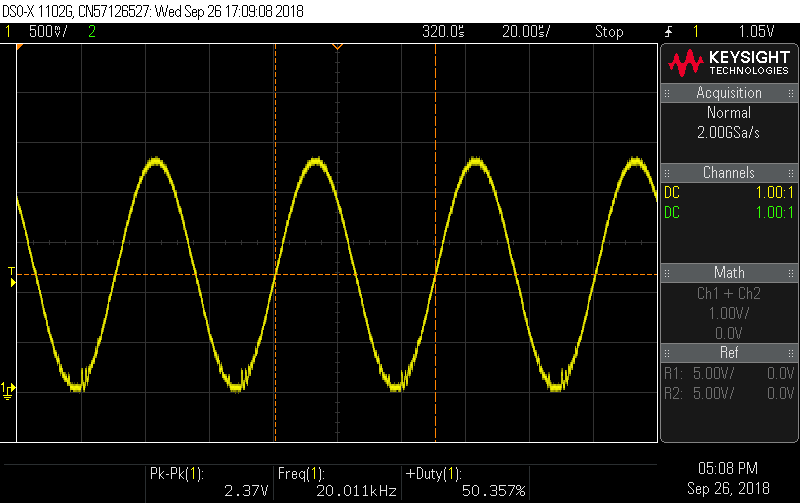
Task: Click the Ref header left grip icon
Action: tap(667, 353)
